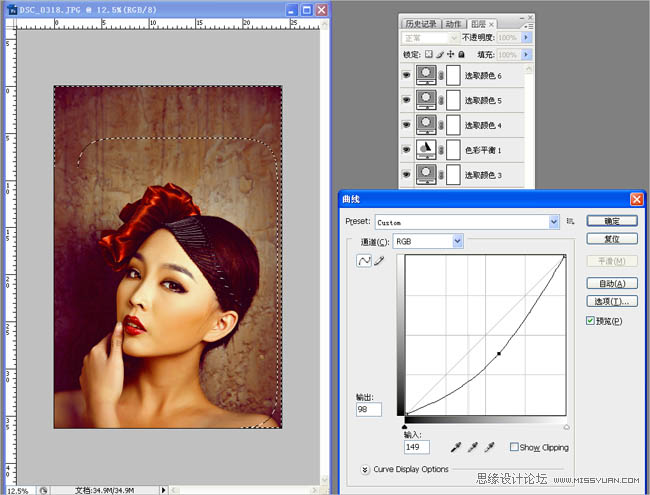Pick the black point eyedropper

(x=456, y=447)
